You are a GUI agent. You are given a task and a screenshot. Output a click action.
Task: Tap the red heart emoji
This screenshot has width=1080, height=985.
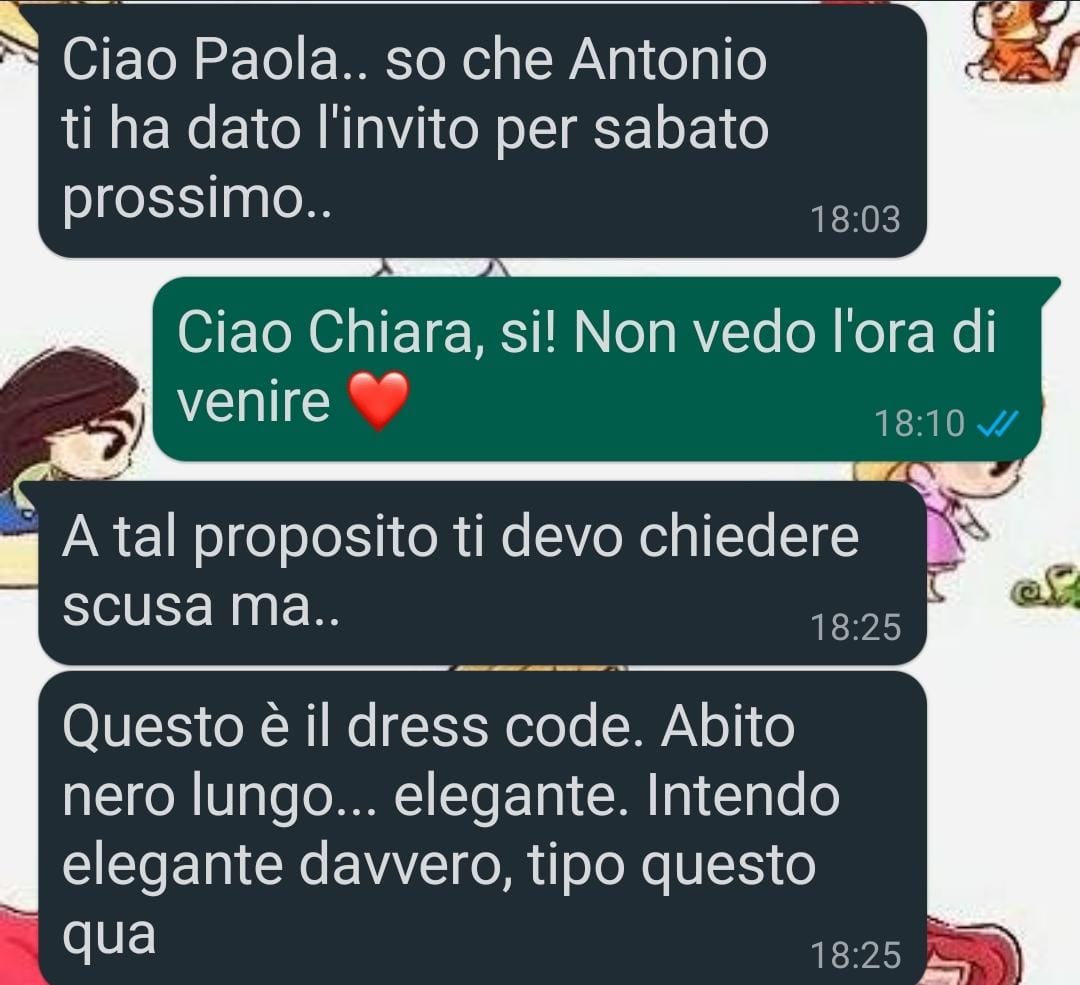pyautogui.click(x=379, y=401)
